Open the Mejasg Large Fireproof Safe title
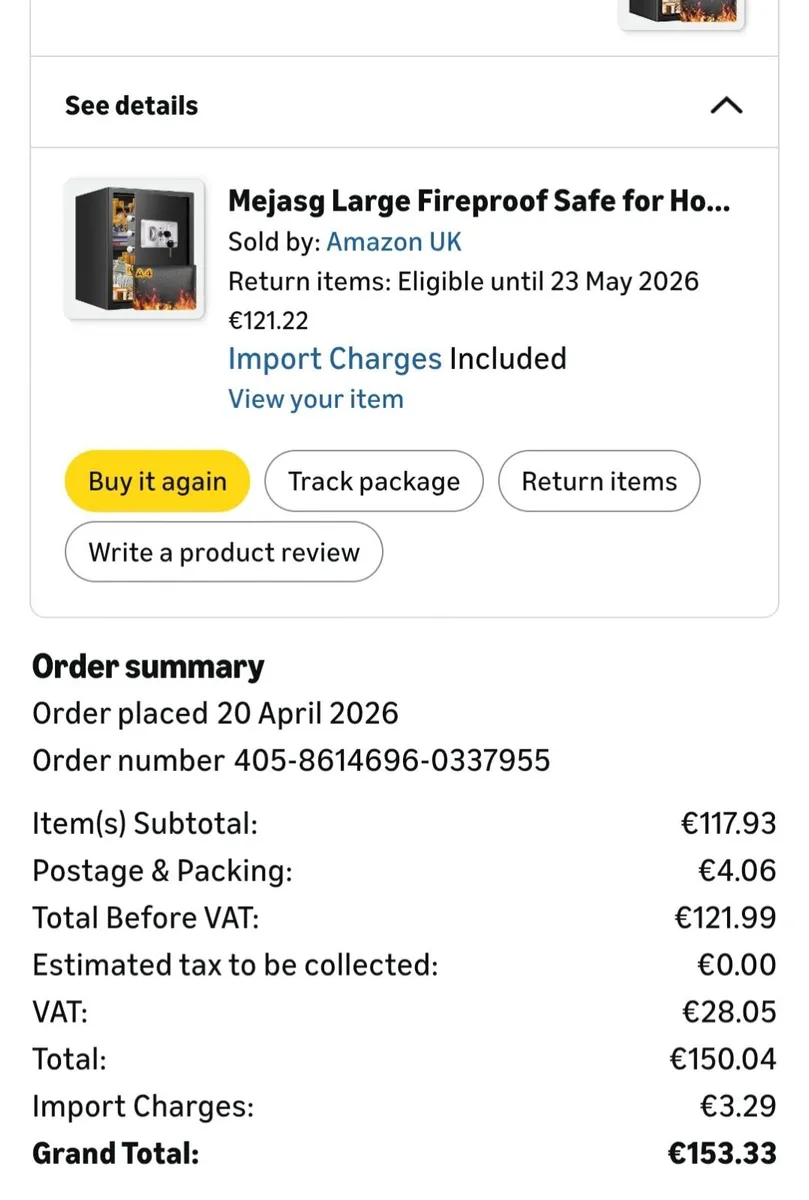809x1200 pixels. click(479, 201)
